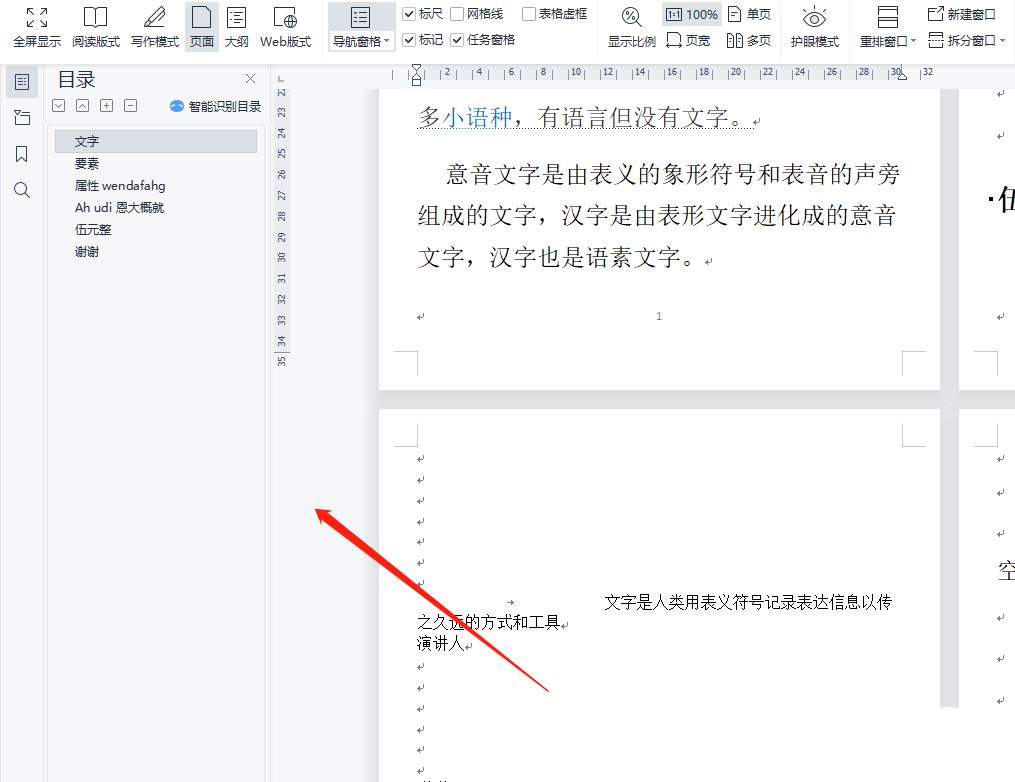Open the chapters sidebar tab icon
This screenshot has width=1015, height=782.
pos(21,118)
